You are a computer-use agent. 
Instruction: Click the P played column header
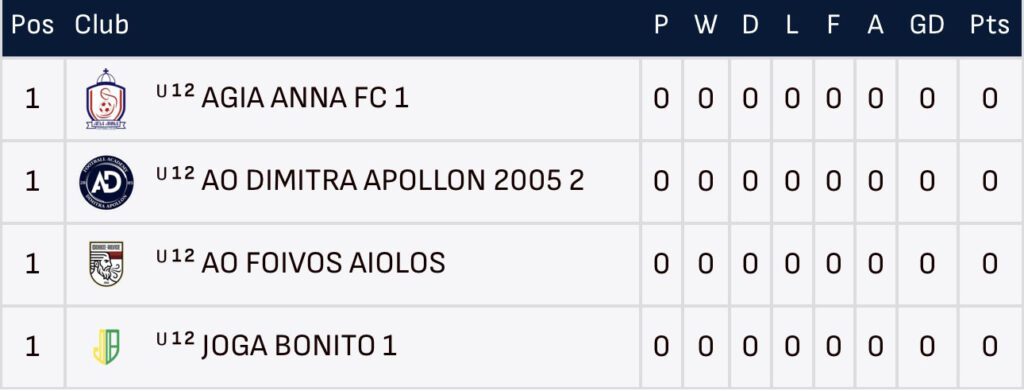click(661, 25)
